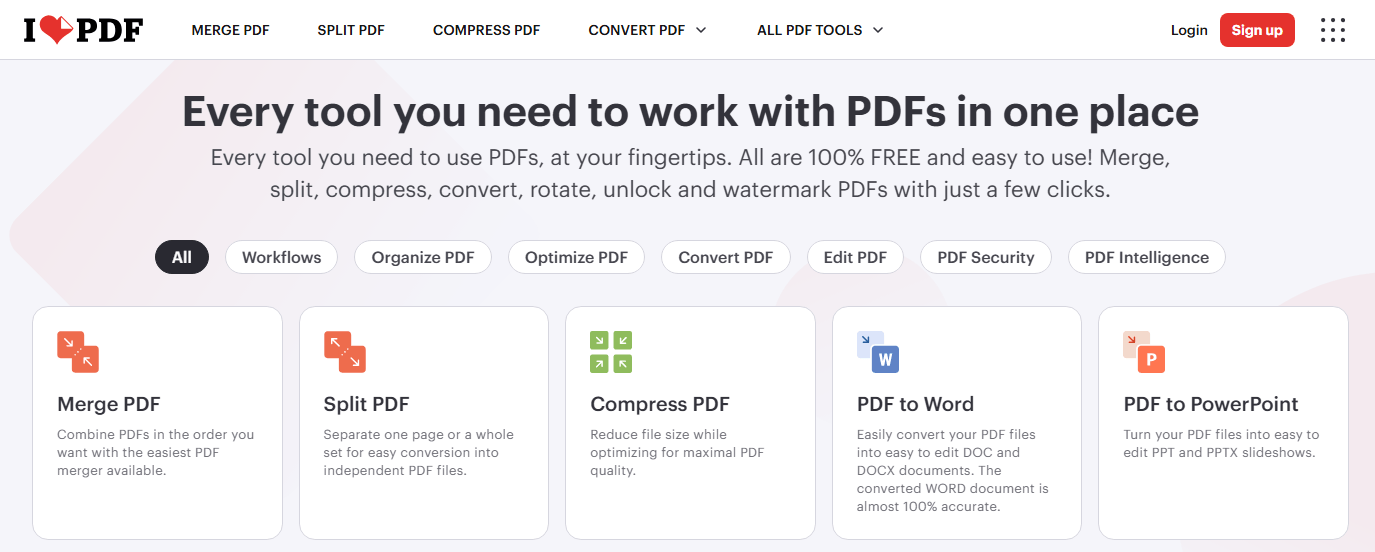Click the PDF to Word icon

tap(878, 352)
